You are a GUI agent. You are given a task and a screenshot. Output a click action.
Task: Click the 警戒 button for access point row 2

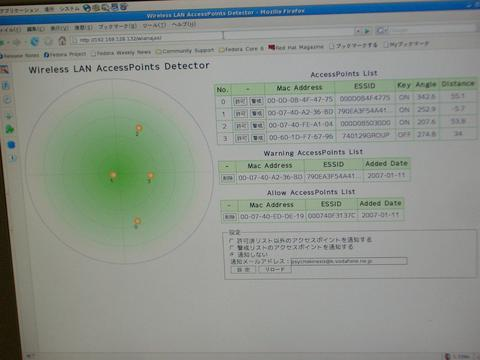[257, 126]
